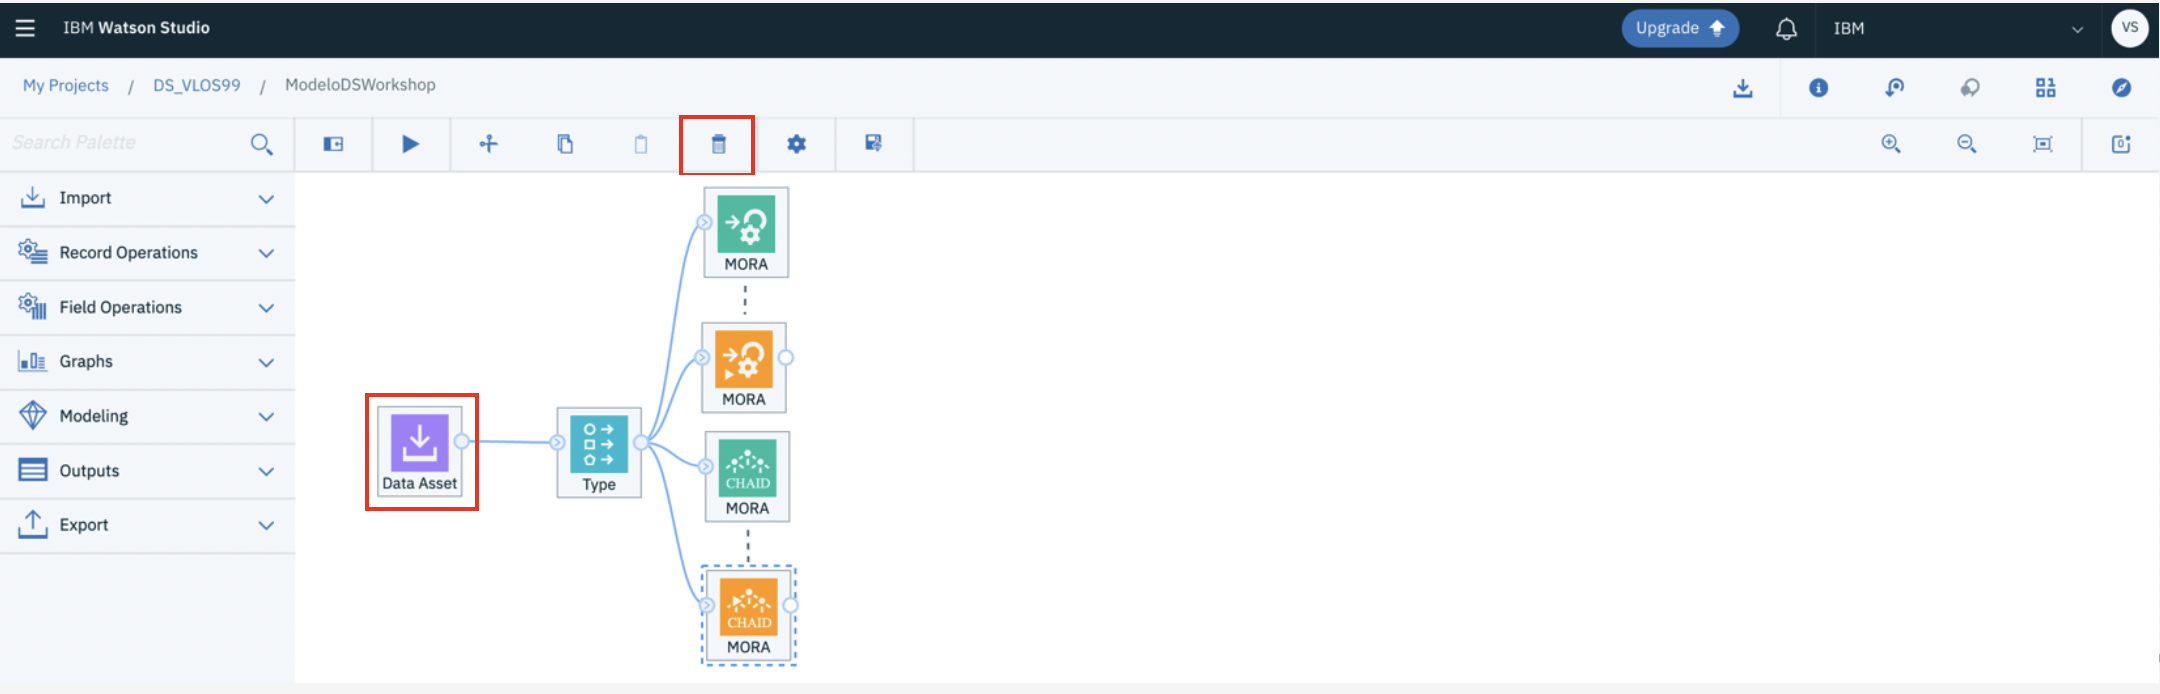
Task: Select the Data Asset node
Action: tap(420, 451)
